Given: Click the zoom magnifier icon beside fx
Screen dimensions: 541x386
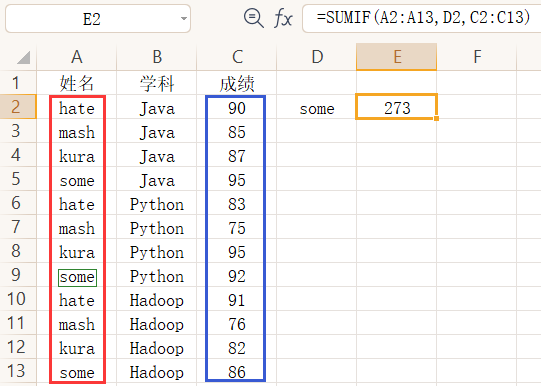Looking at the screenshot, I should click(254, 18).
